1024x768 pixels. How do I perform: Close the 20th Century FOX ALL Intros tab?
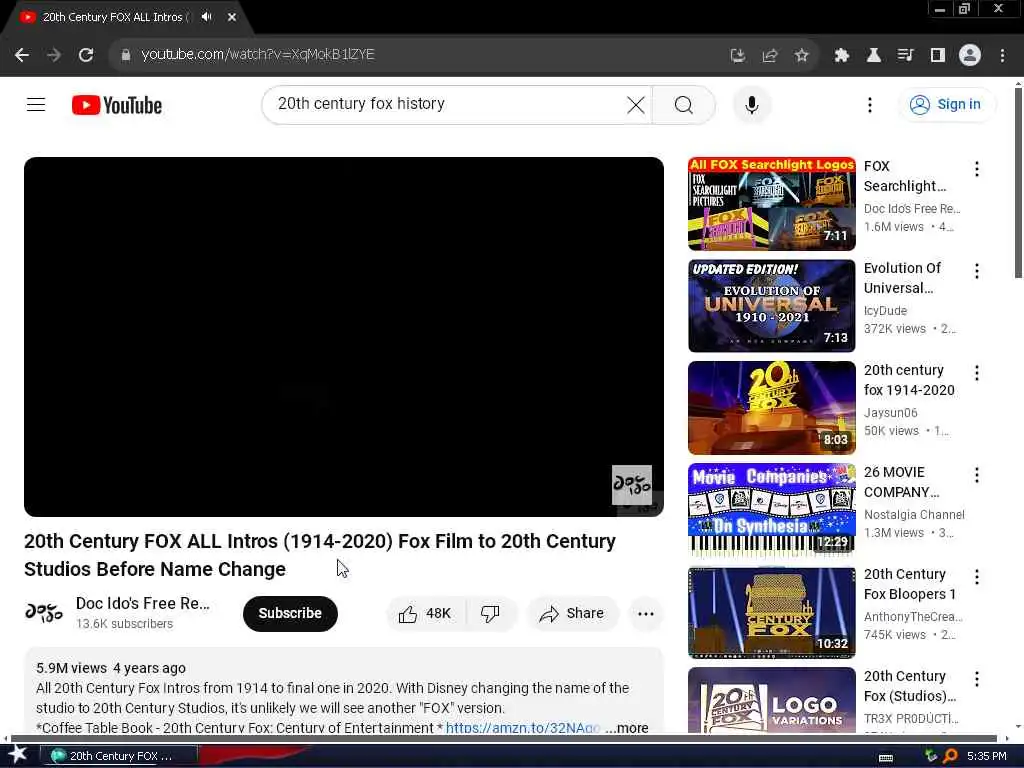pyautogui.click(x=232, y=17)
